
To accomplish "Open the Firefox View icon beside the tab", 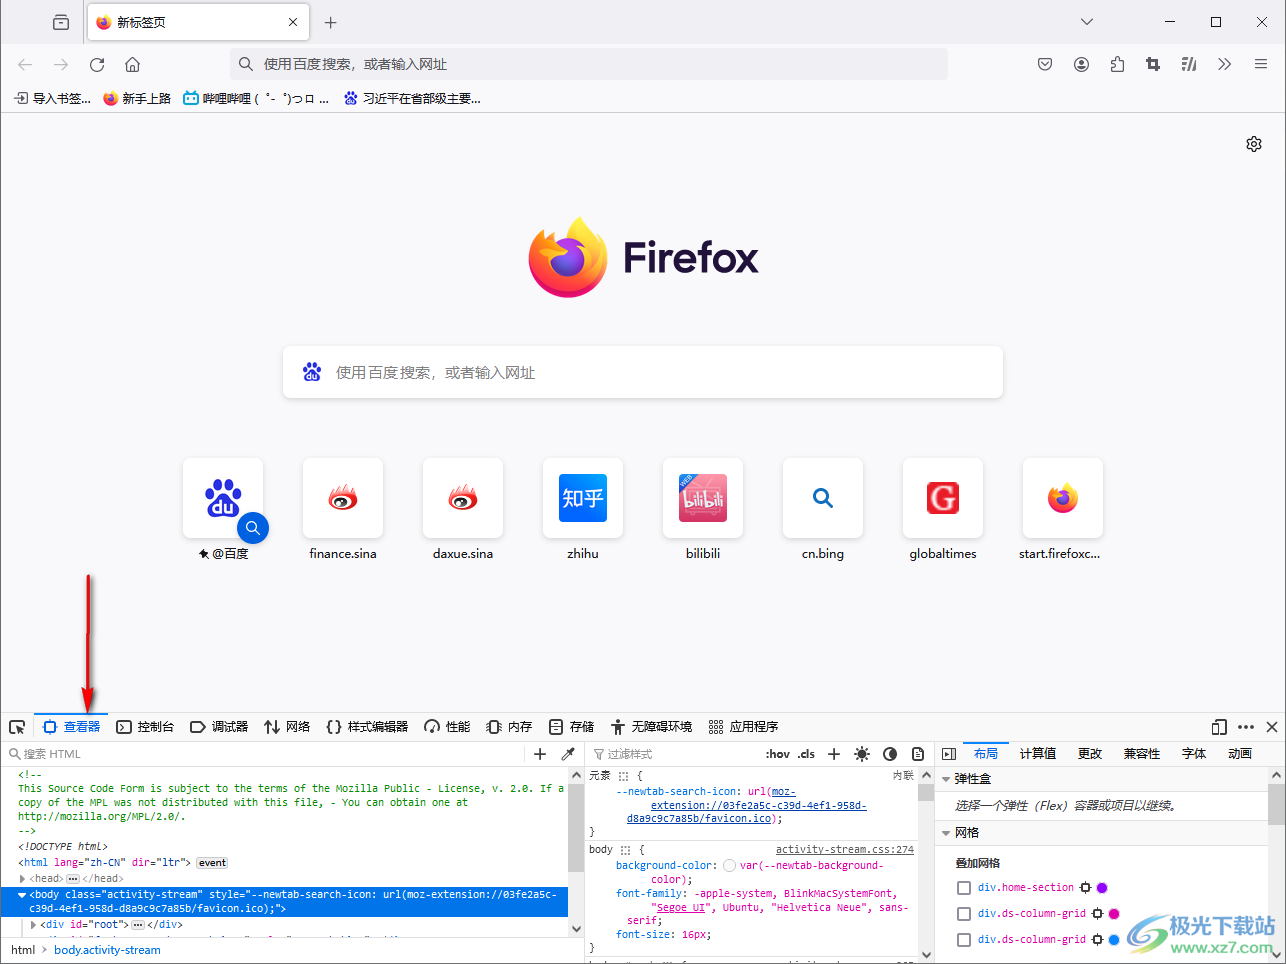I will click(61, 22).
